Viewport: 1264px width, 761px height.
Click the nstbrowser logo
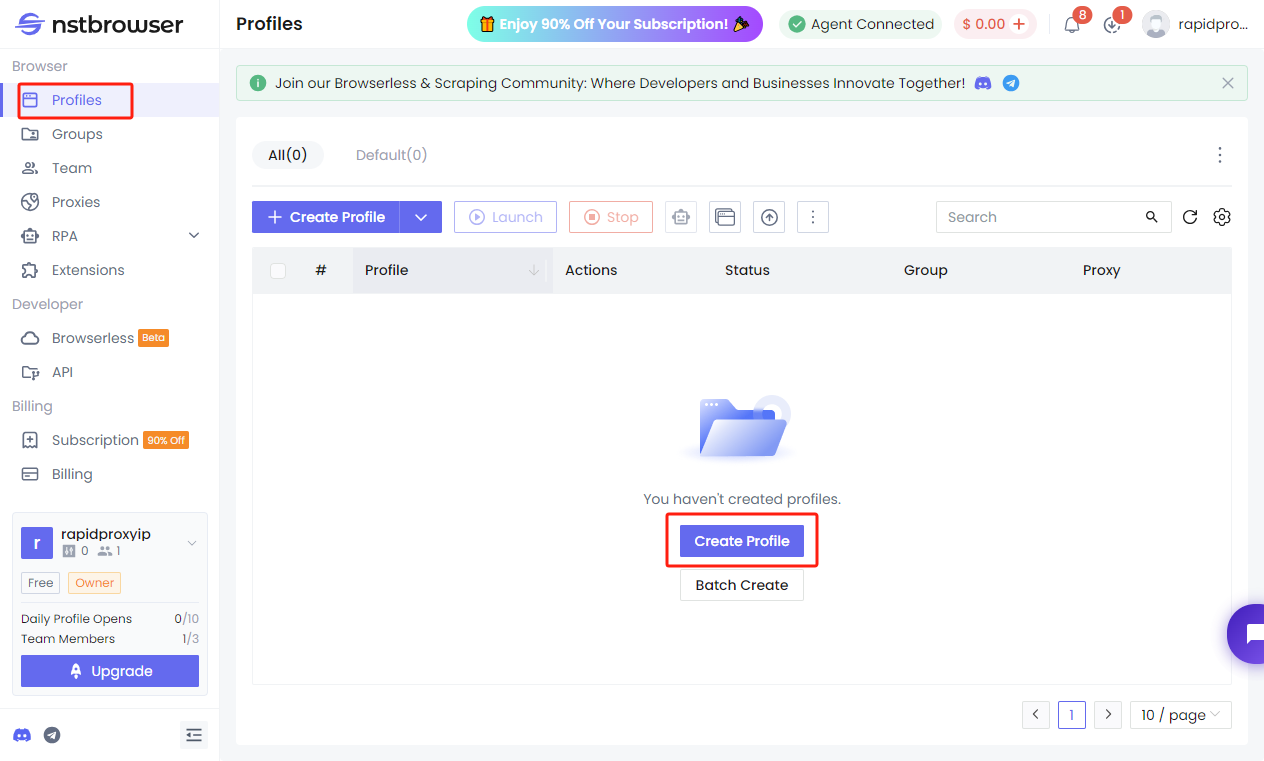[100, 24]
